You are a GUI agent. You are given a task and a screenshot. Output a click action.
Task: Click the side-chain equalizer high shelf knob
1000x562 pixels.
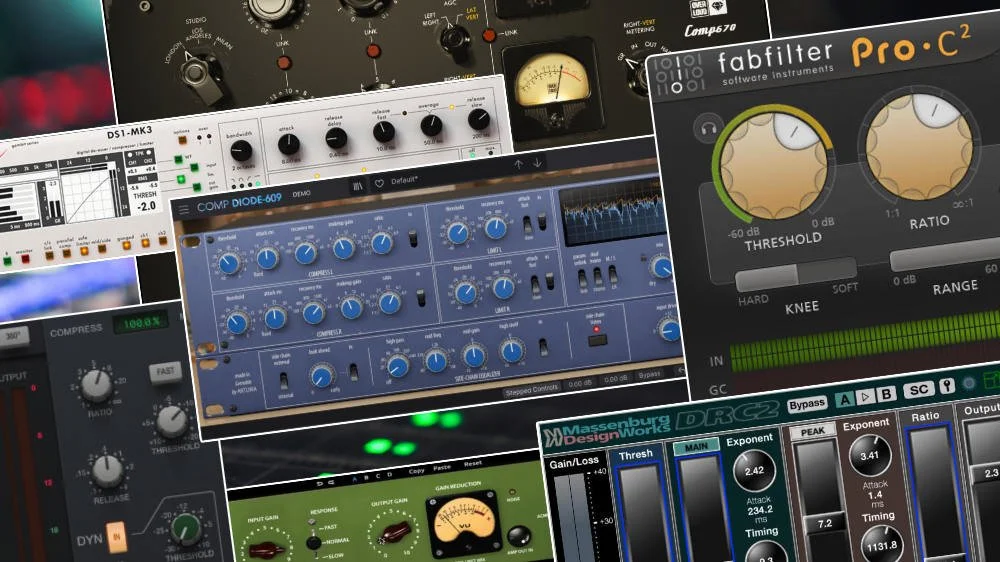[x=511, y=350]
